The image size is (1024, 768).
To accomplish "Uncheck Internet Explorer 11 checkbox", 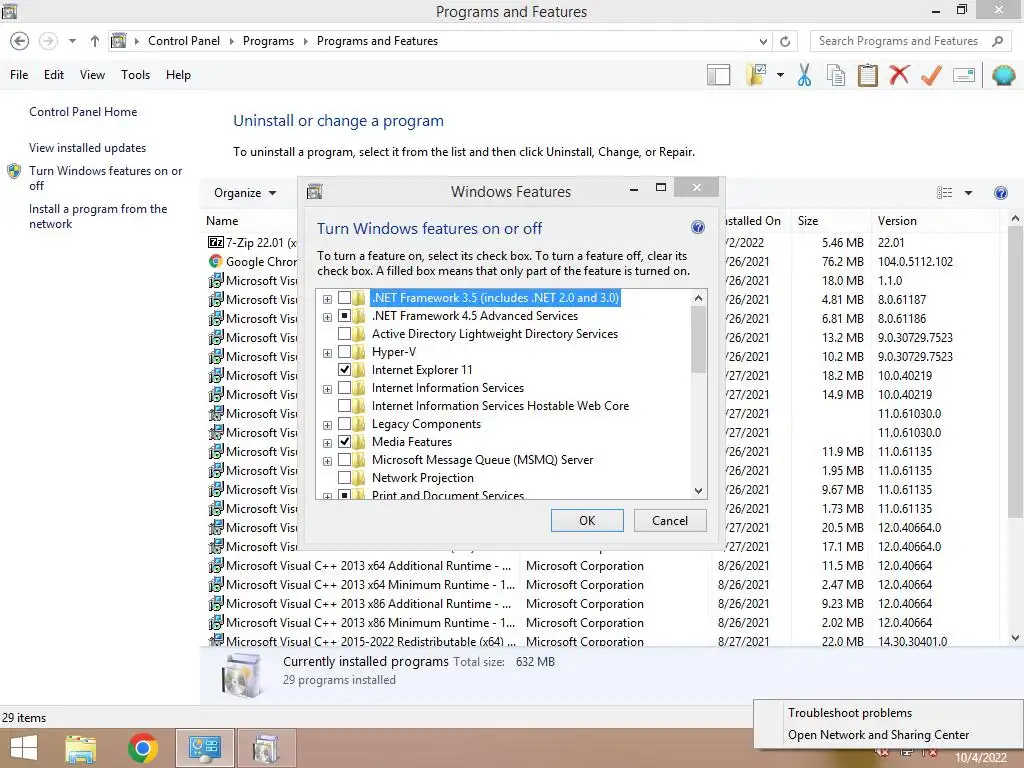I will (x=344, y=370).
